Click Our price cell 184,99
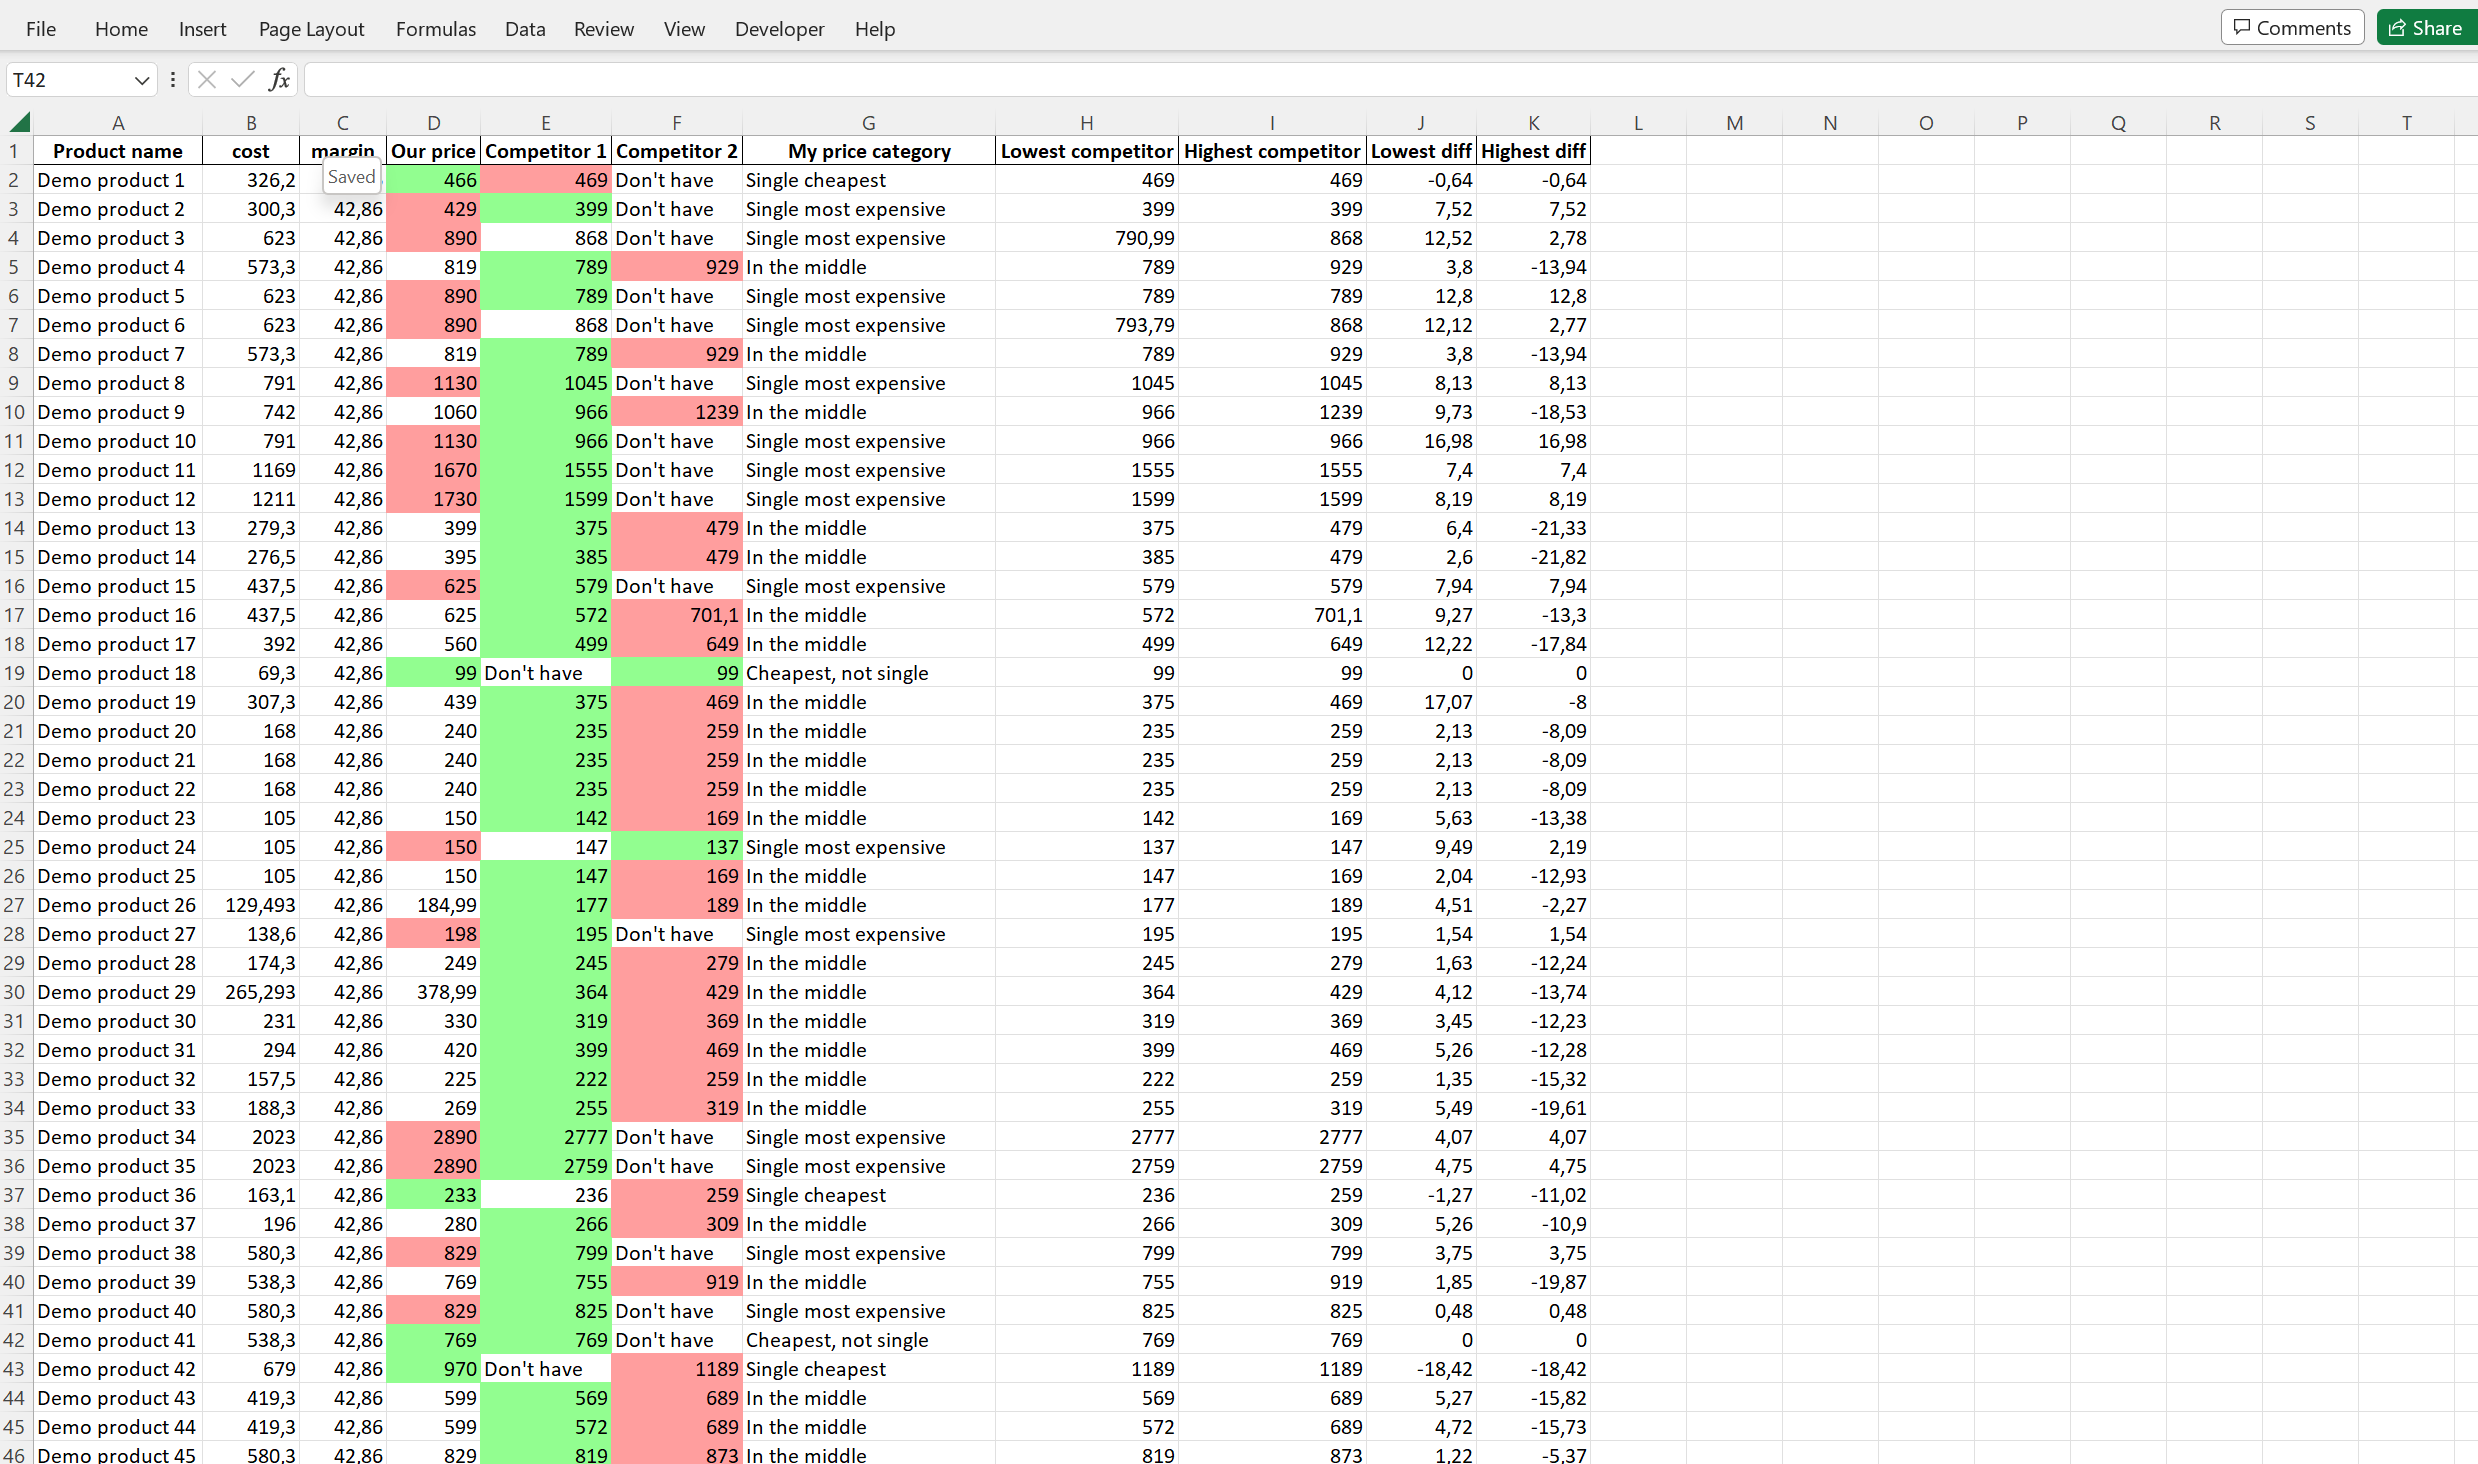This screenshot has height=1464, width=2478. pyautogui.click(x=433, y=905)
